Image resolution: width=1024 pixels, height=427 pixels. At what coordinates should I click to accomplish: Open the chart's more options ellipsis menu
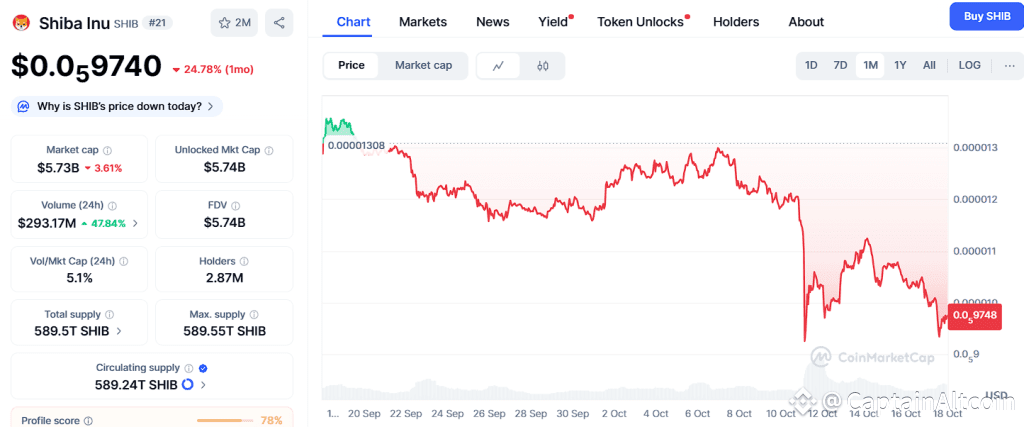click(x=1009, y=65)
